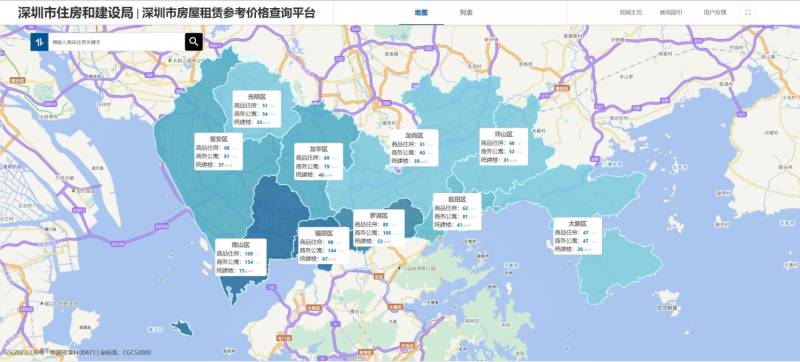Select the 龙岗区 district info card
This screenshot has width=800, height=362.
pyautogui.click(x=414, y=148)
